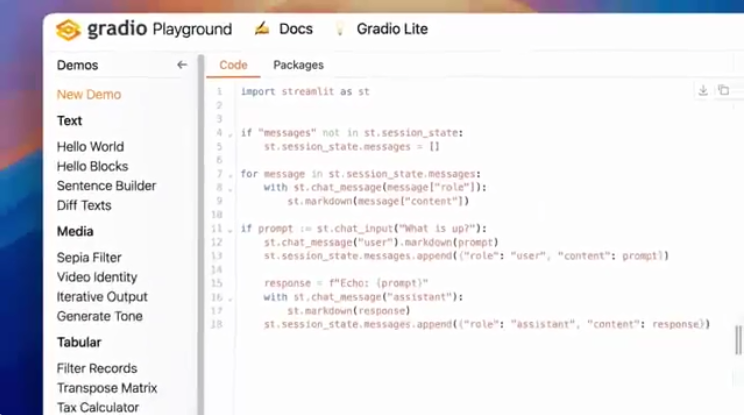
Task: Click the Text category heading
Action: tap(69, 121)
